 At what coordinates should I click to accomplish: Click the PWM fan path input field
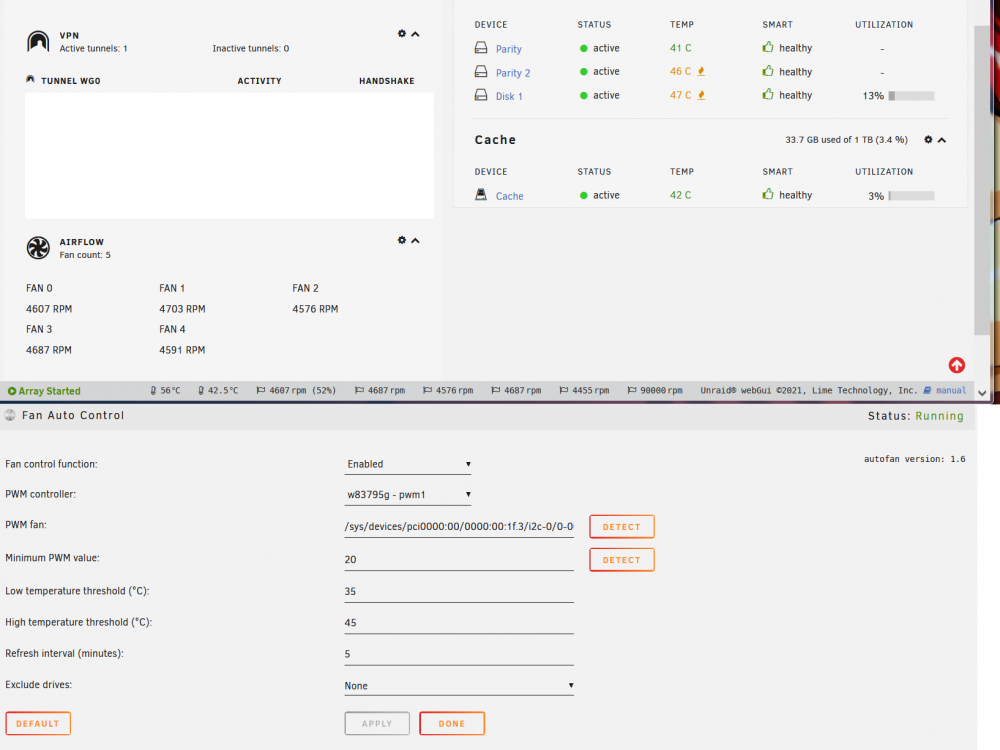[459, 527]
